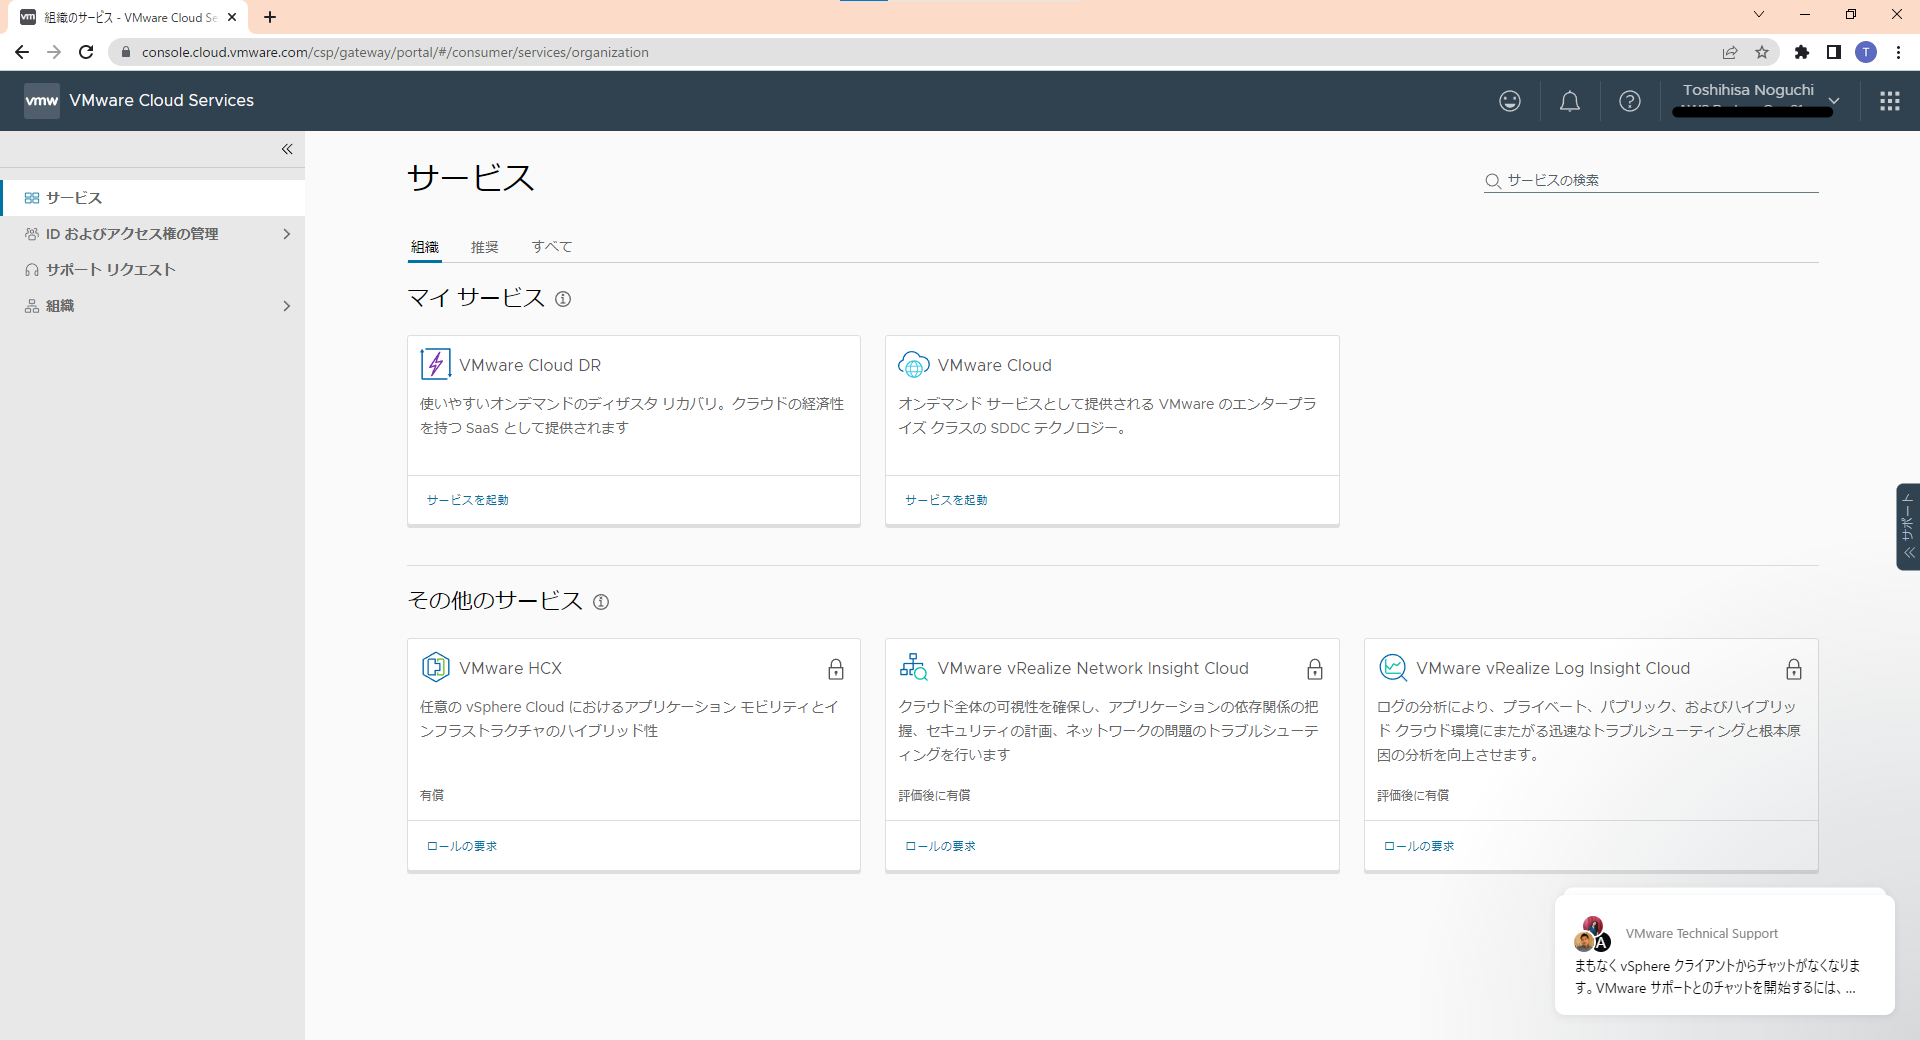
Task: Click the vRealize Log Insight icon
Action: (1393, 667)
